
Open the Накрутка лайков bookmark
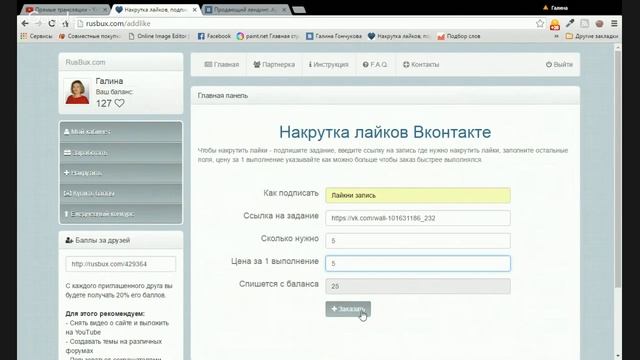(x=398, y=36)
